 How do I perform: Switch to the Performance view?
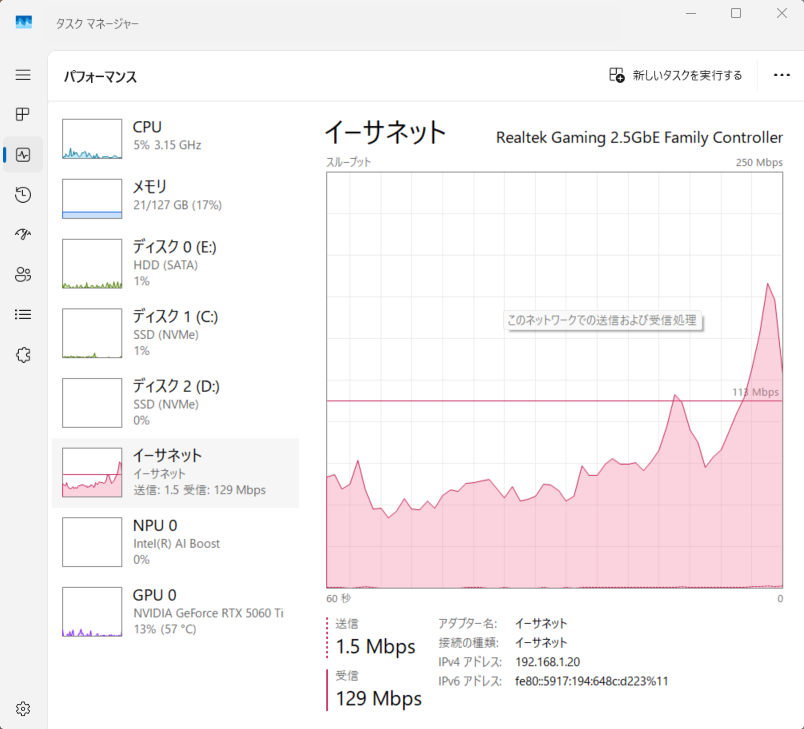pos(22,154)
